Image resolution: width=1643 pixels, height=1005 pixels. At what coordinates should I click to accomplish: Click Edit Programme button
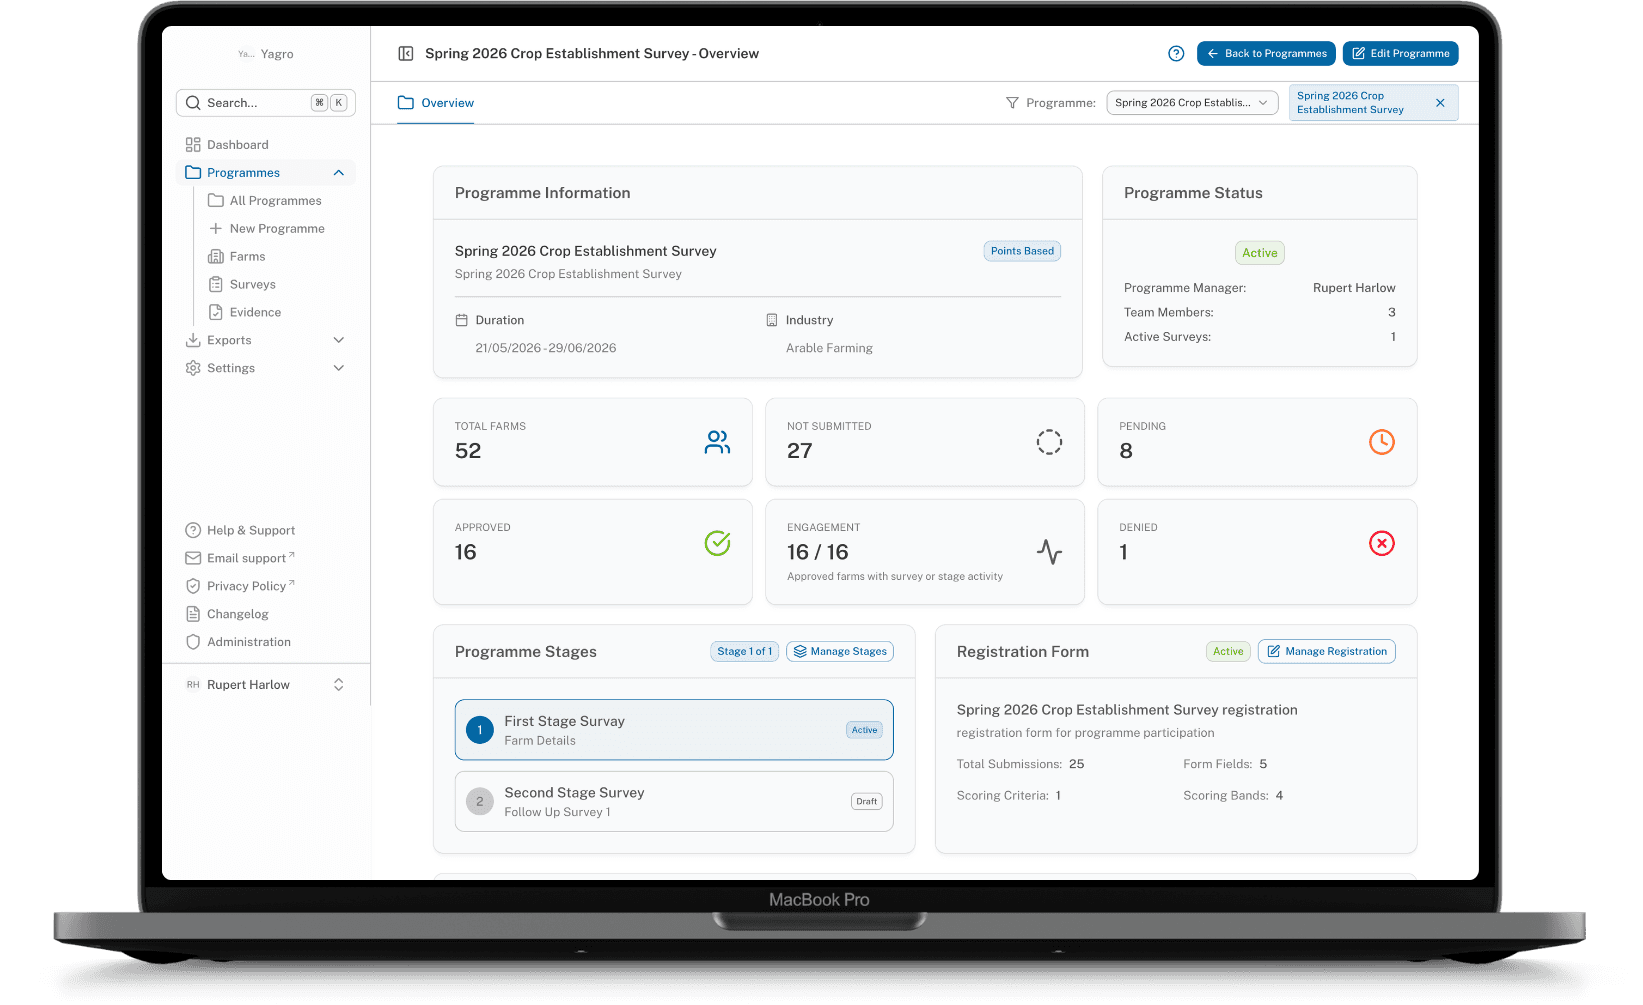pyautogui.click(x=1400, y=54)
